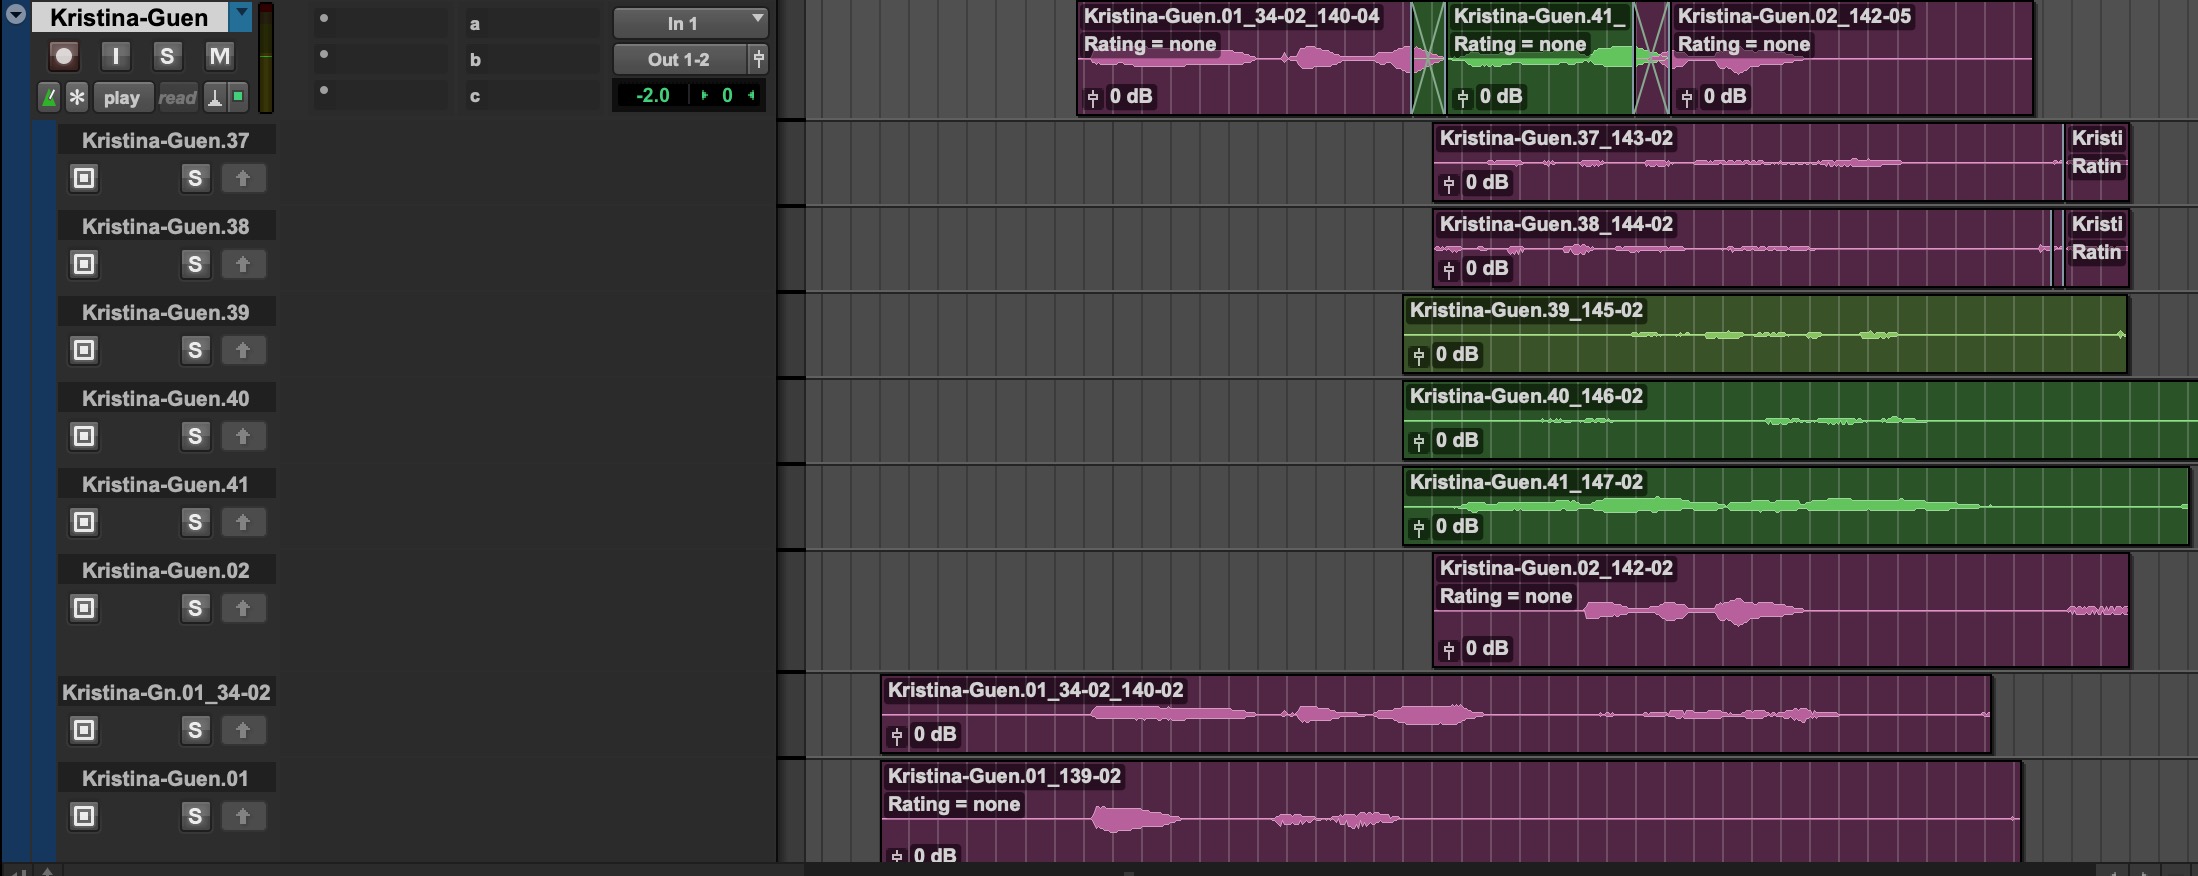
Task: Solo the Kristina-Guen.38 playlist lane
Action: coord(195,264)
